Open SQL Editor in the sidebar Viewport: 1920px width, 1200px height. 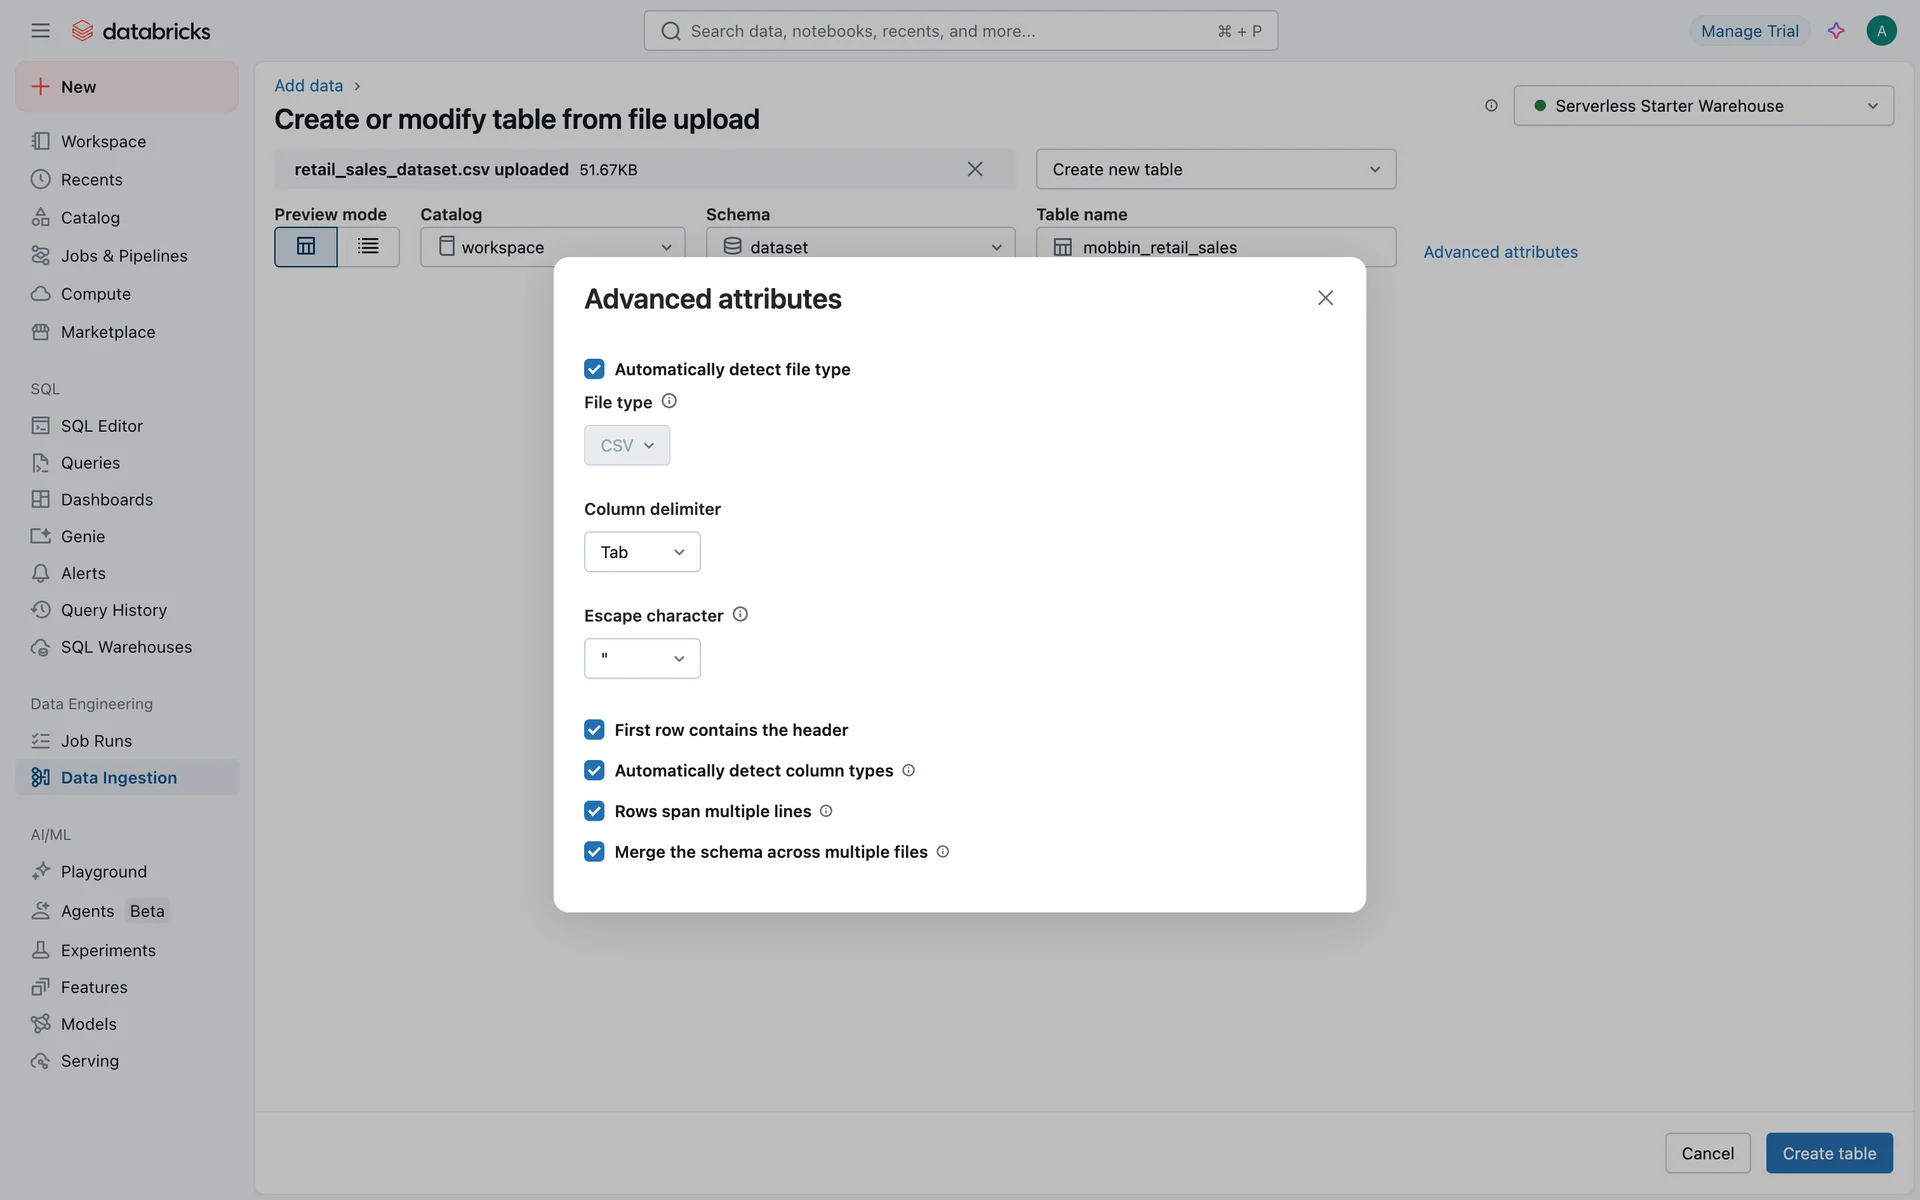point(101,426)
